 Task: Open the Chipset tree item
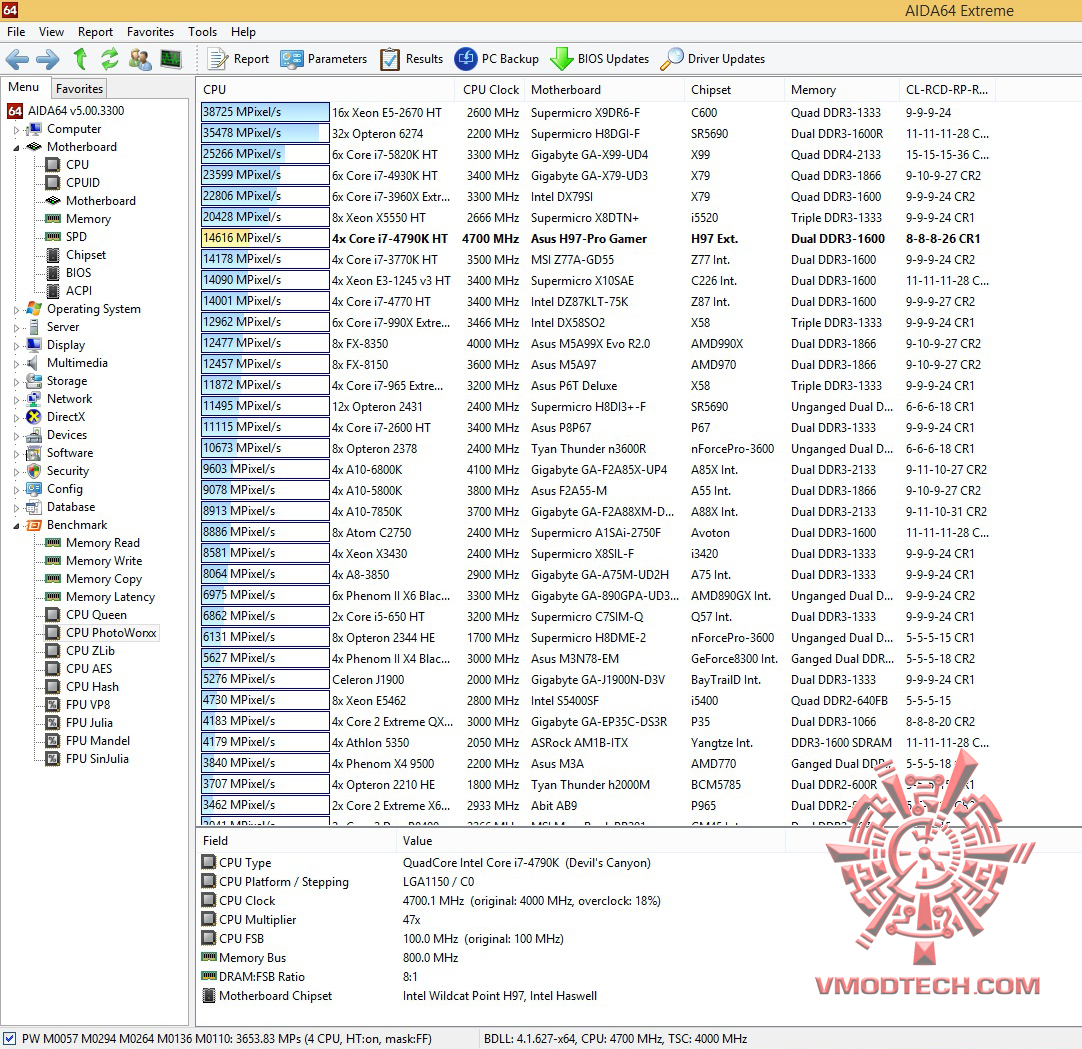[86, 255]
